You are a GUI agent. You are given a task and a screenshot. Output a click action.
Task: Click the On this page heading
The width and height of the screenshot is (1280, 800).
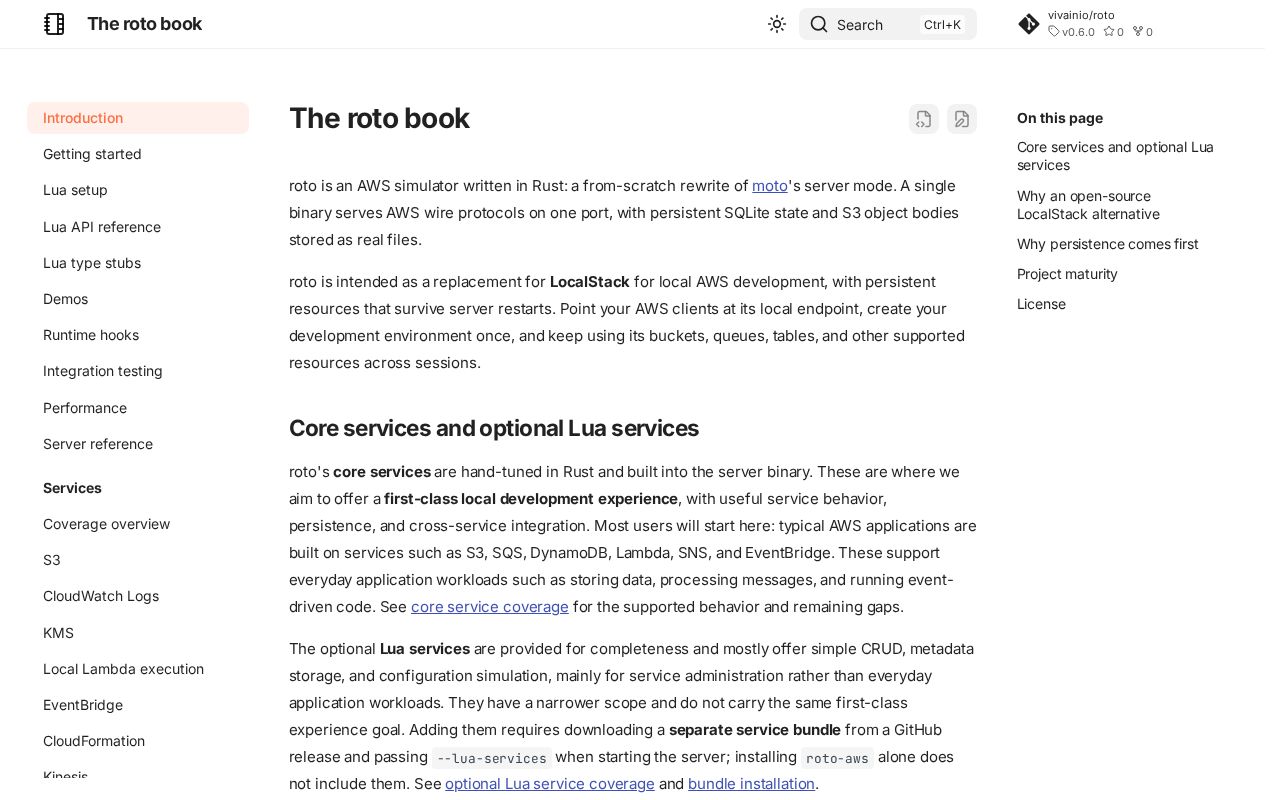coord(1060,118)
